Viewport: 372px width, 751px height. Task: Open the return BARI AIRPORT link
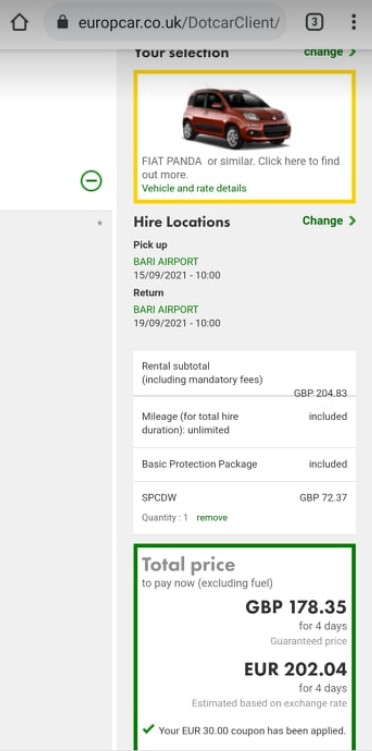point(166,309)
